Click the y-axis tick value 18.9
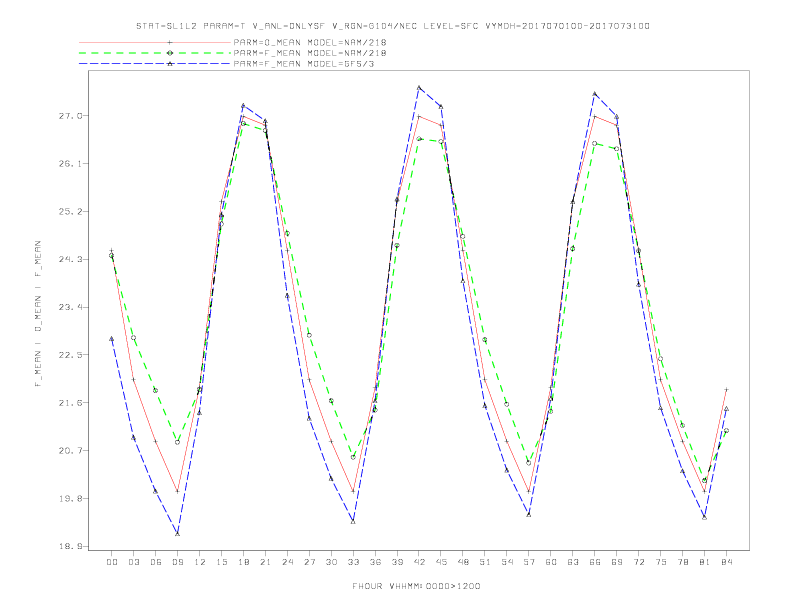The width and height of the screenshot is (792, 612). point(70,546)
